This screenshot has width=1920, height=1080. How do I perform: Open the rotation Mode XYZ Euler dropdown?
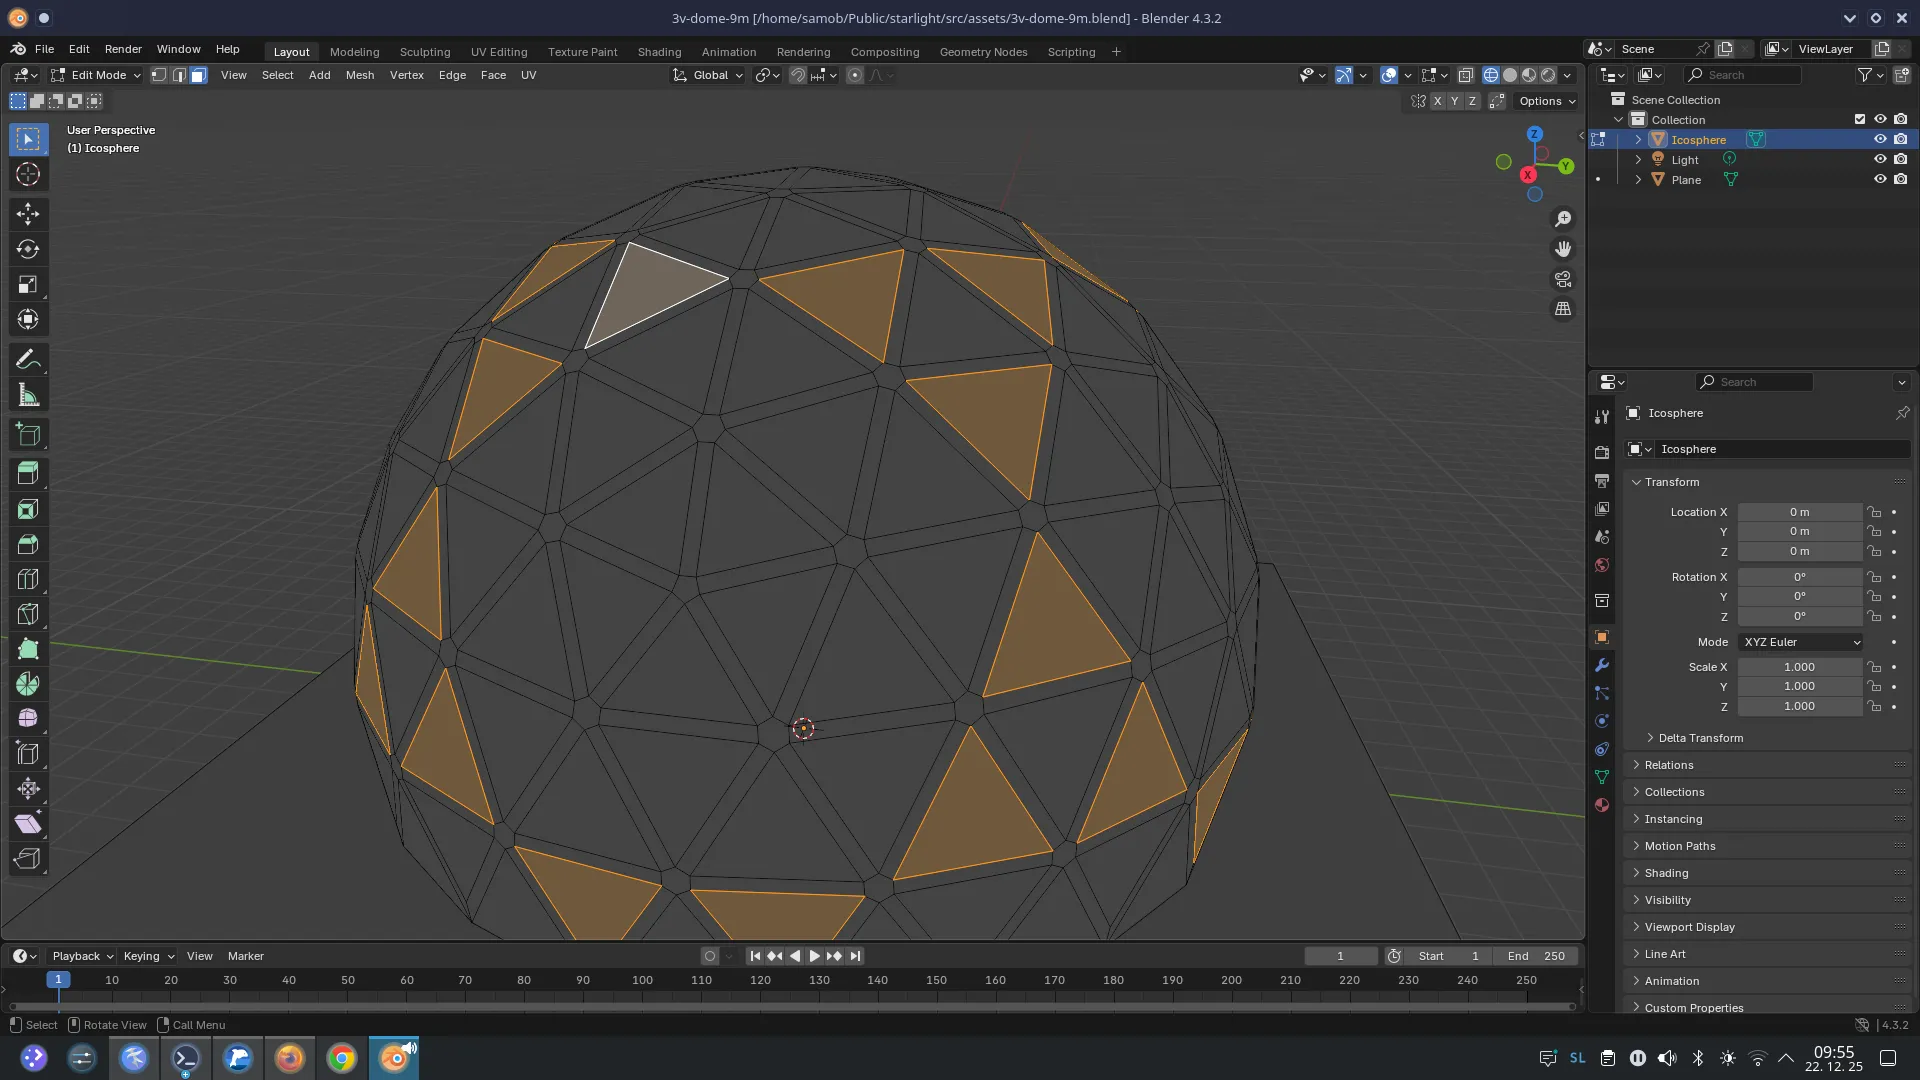(x=1798, y=641)
